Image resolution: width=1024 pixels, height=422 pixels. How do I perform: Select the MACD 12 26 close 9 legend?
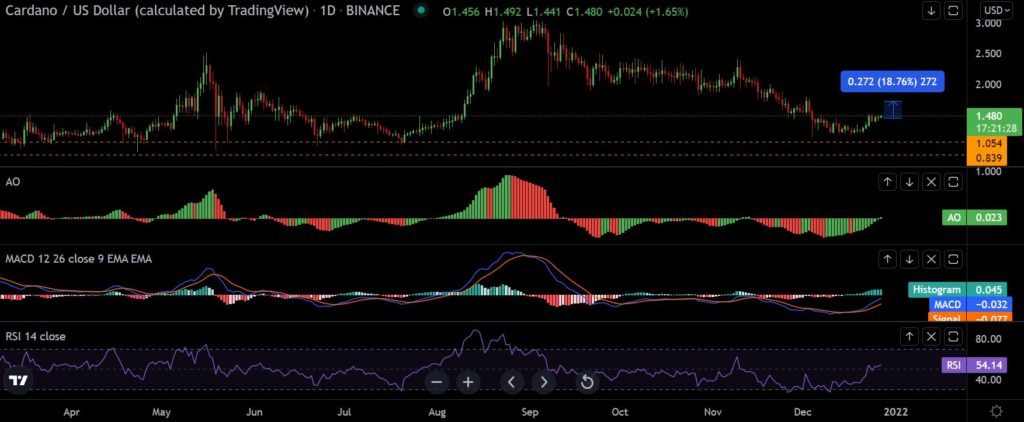(x=78, y=259)
